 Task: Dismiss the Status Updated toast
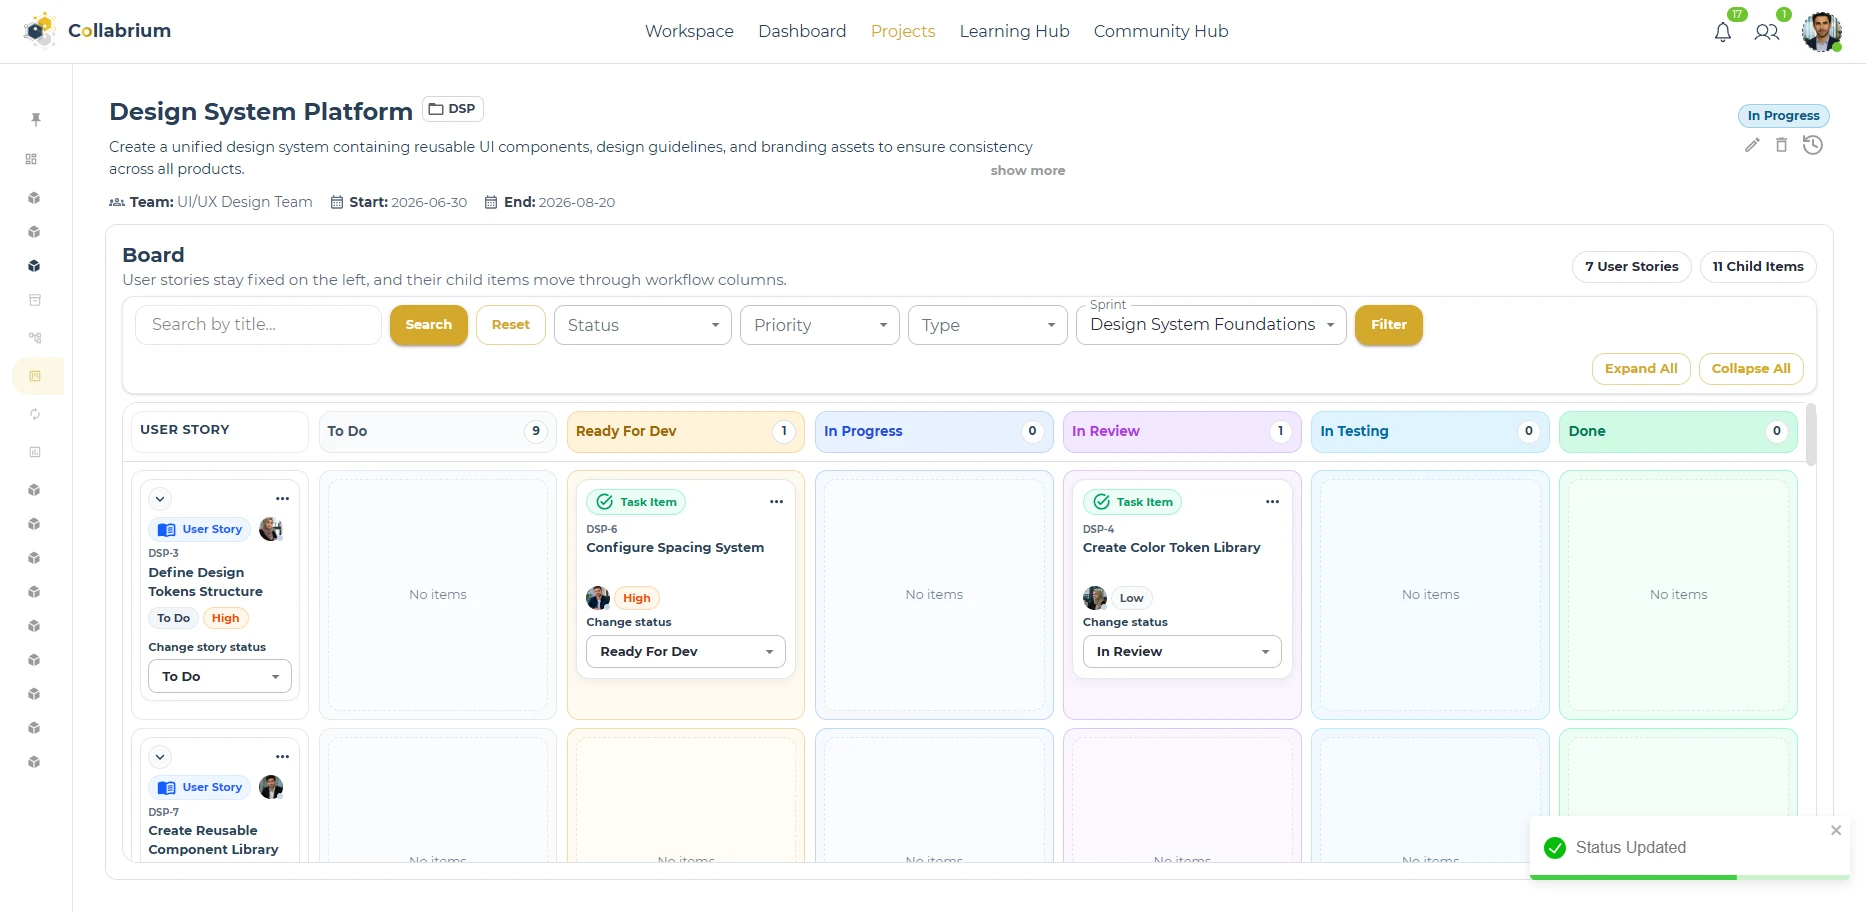(1836, 830)
